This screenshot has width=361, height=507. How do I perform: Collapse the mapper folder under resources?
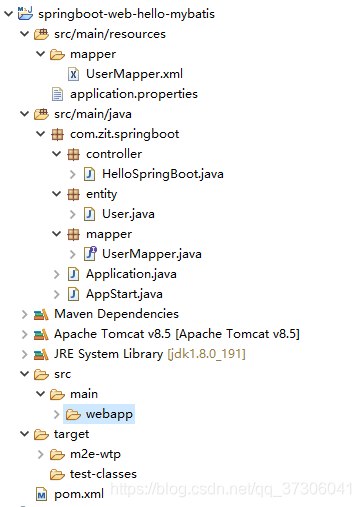(x=40, y=54)
